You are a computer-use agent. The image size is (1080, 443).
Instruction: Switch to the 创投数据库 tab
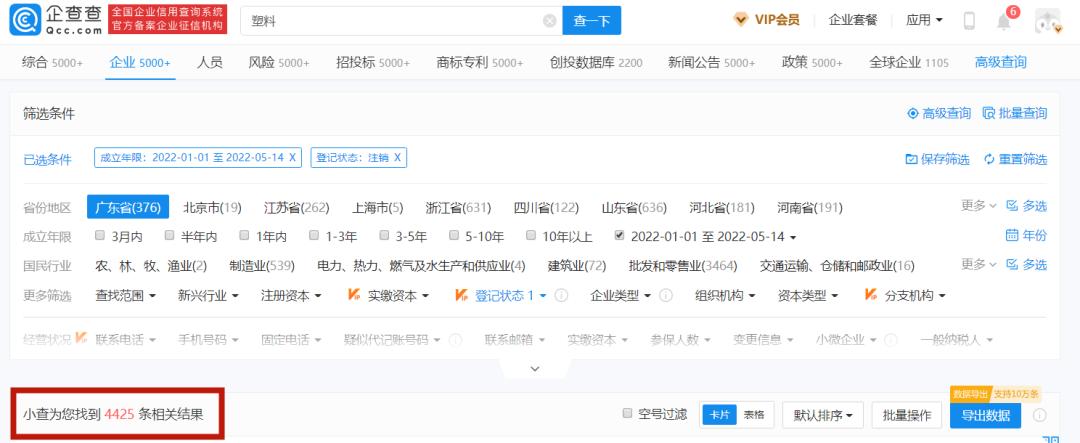(596, 63)
